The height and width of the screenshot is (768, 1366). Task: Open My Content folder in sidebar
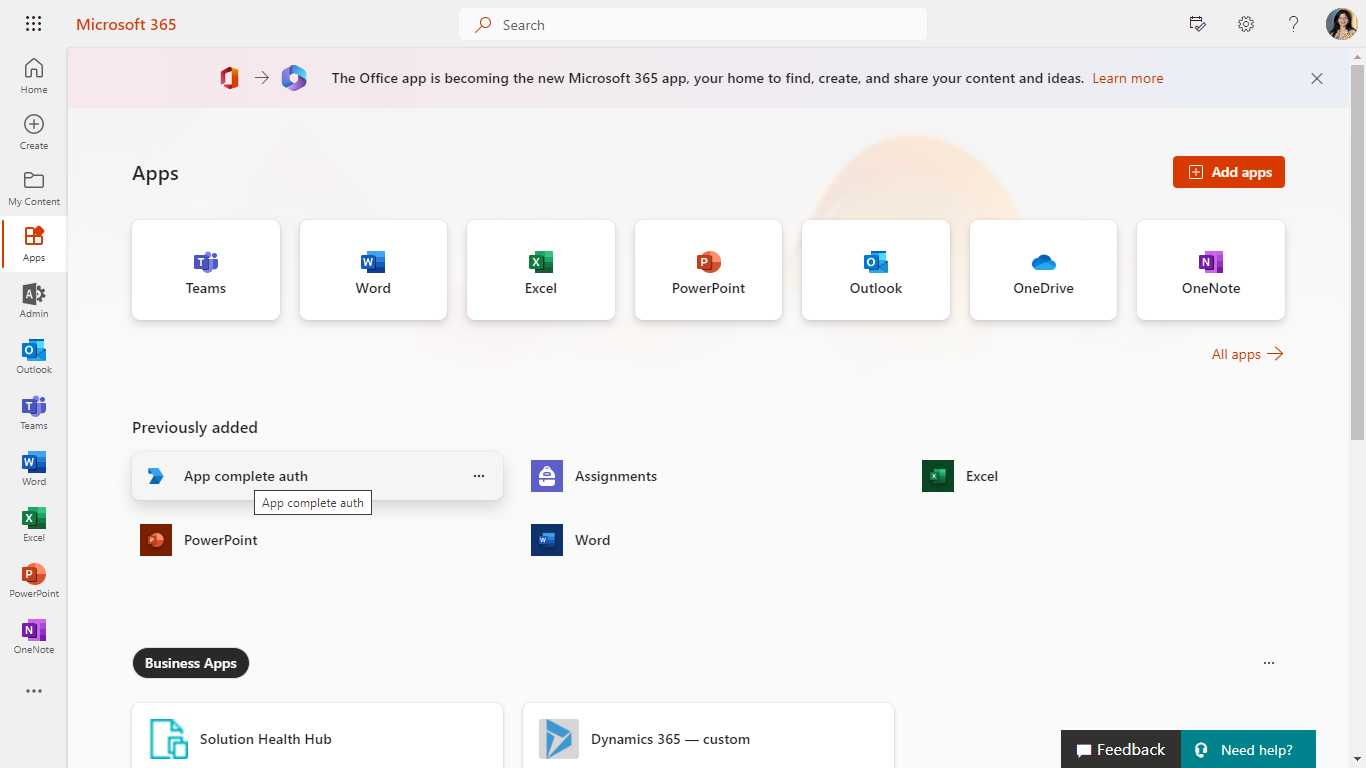pos(34,188)
